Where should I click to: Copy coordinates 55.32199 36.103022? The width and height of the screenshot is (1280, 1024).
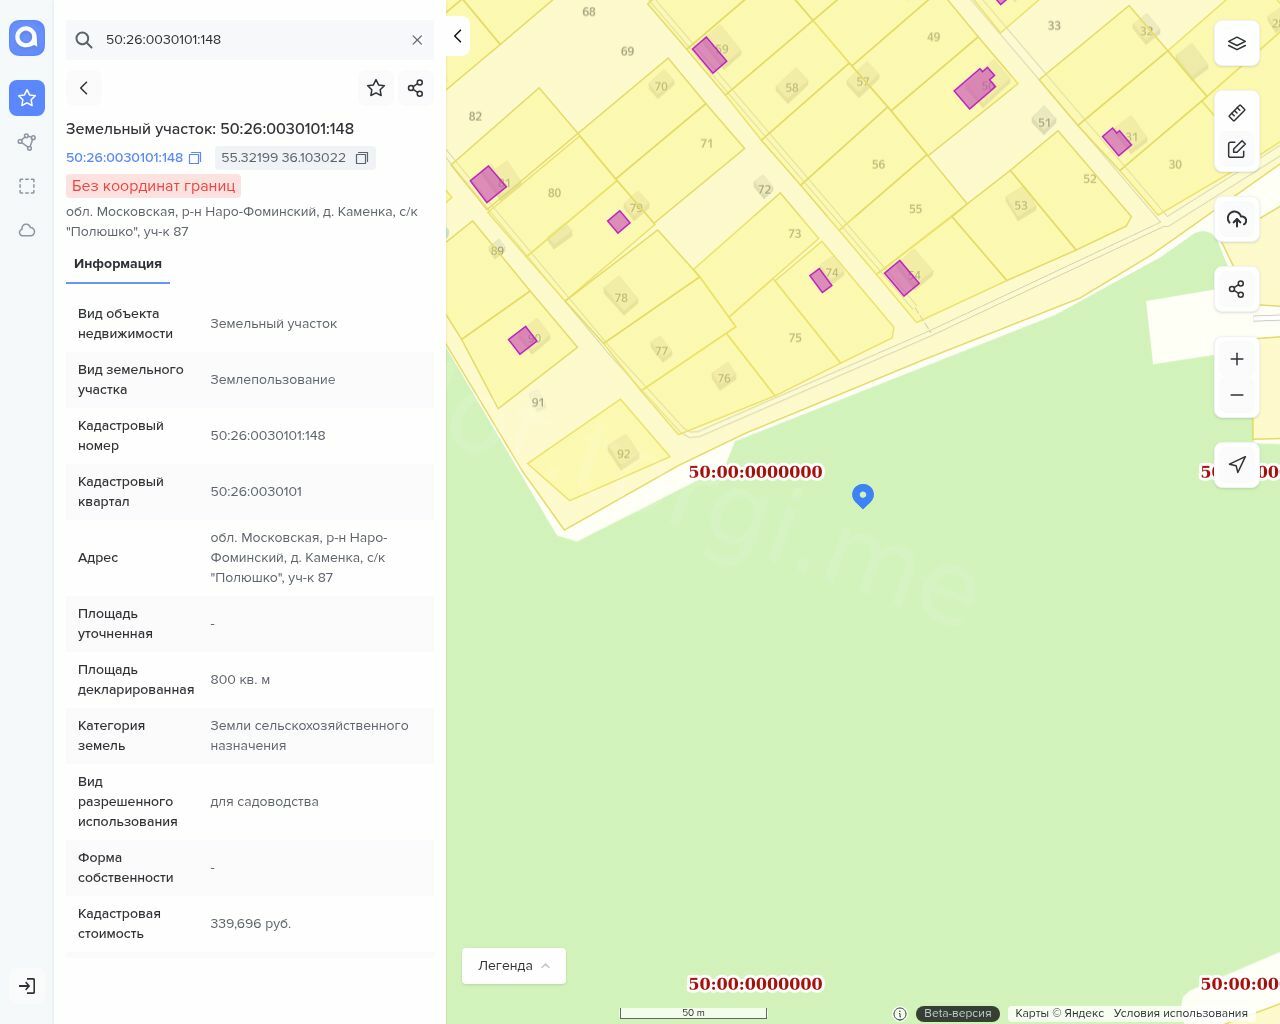click(362, 158)
